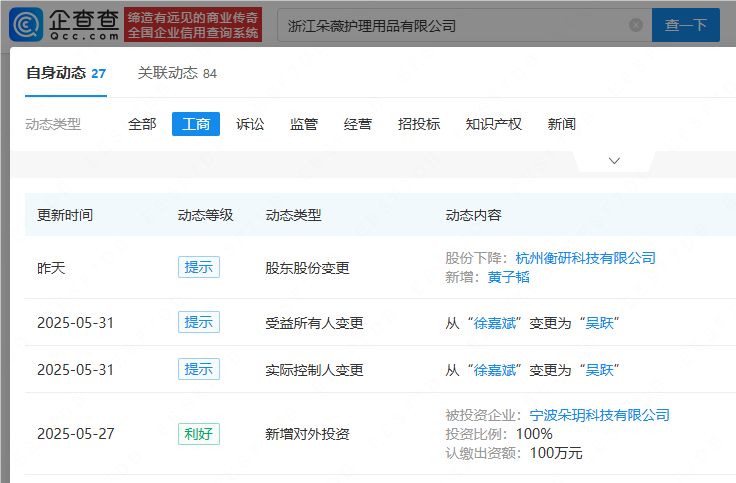Click the 受益所有人变更 type text

(314, 323)
